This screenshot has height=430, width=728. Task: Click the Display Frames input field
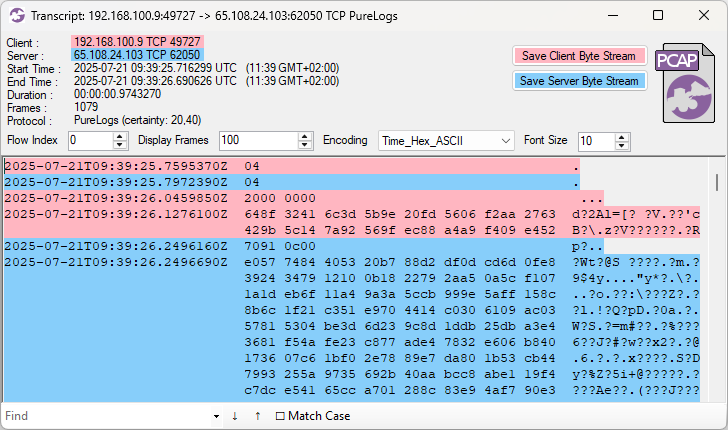pos(259,140)
